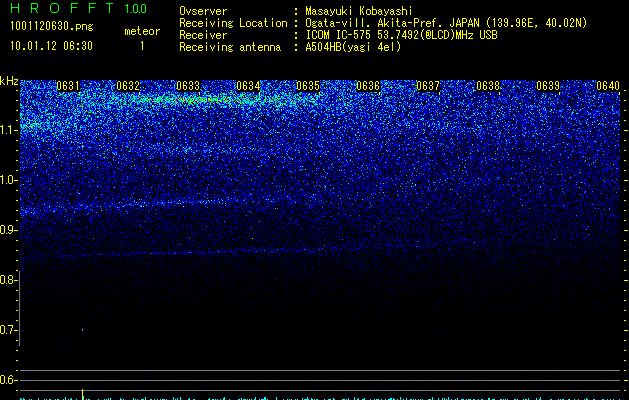This screenshot has width=629, height=400.
Task: Click the antenna A504HB(yagi 4el) text
Action: point(353,47)
